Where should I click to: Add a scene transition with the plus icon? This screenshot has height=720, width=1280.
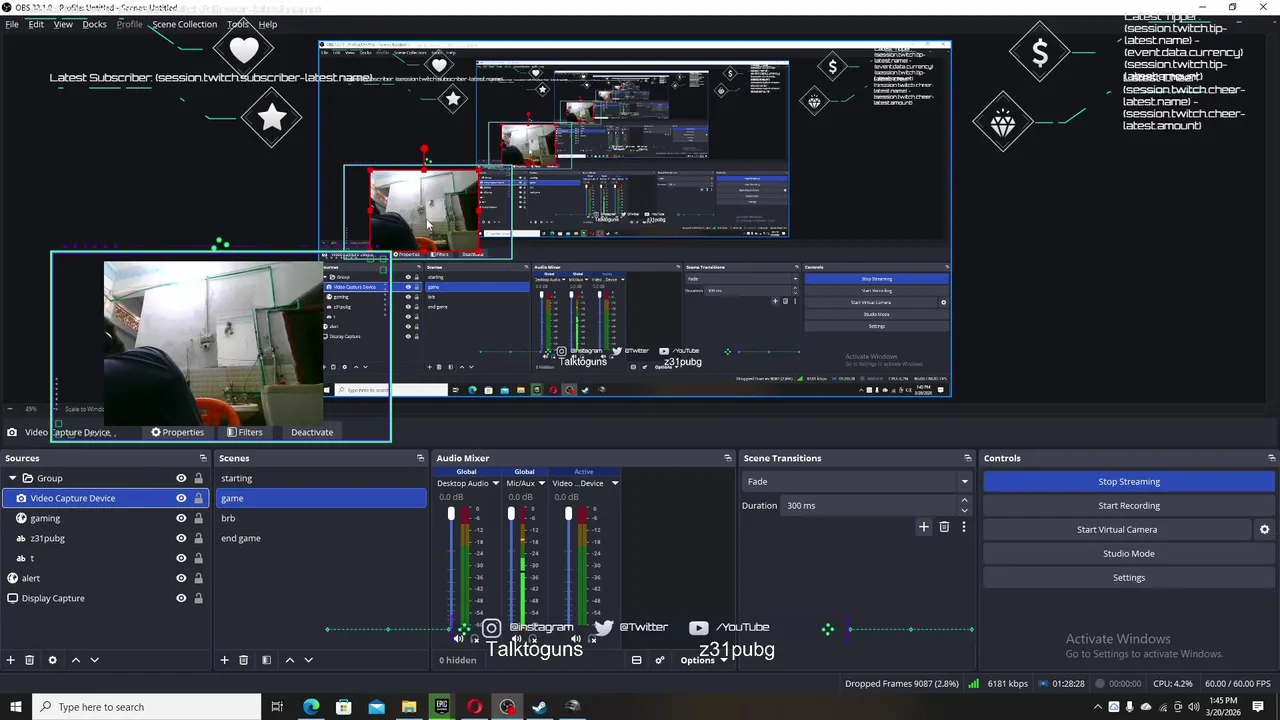pyautogui.click(x=924, y=527)
